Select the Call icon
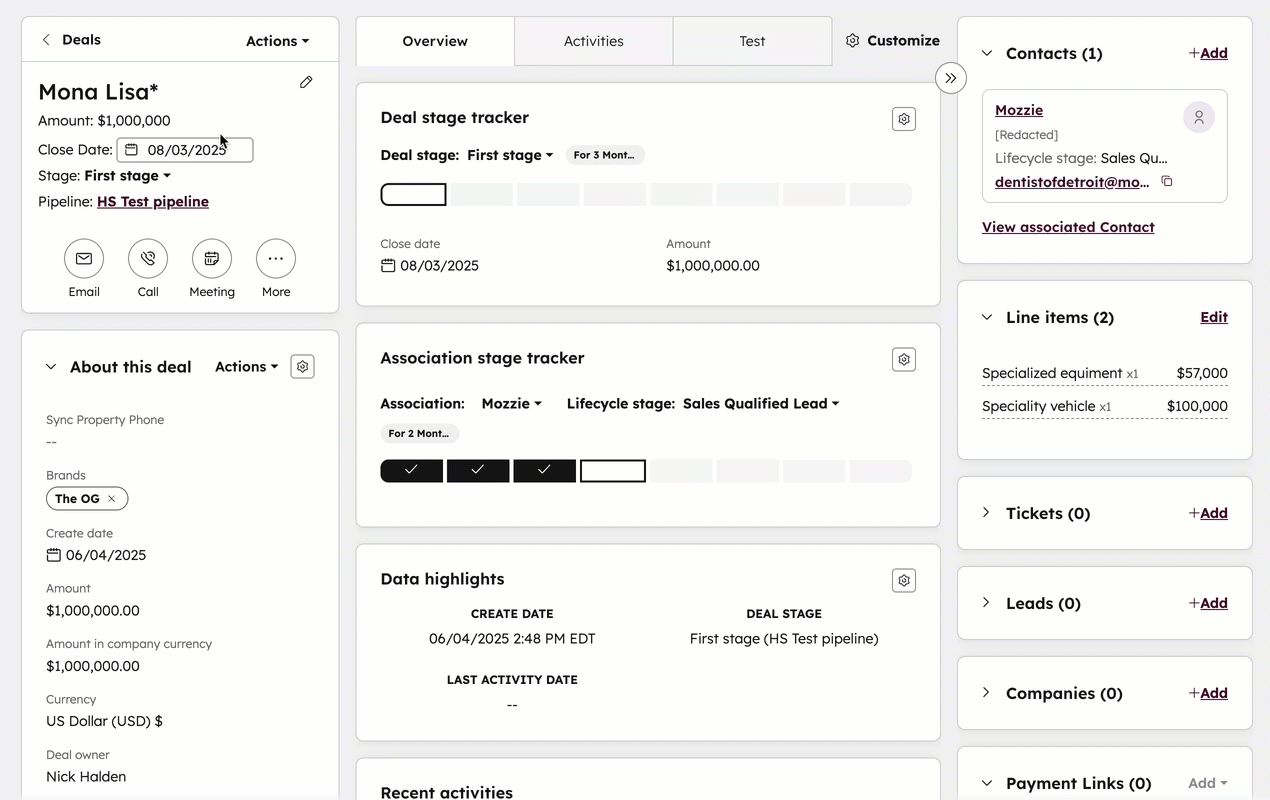The height and width of the screenshot is (800, 1270). click(x=148, y=258)
